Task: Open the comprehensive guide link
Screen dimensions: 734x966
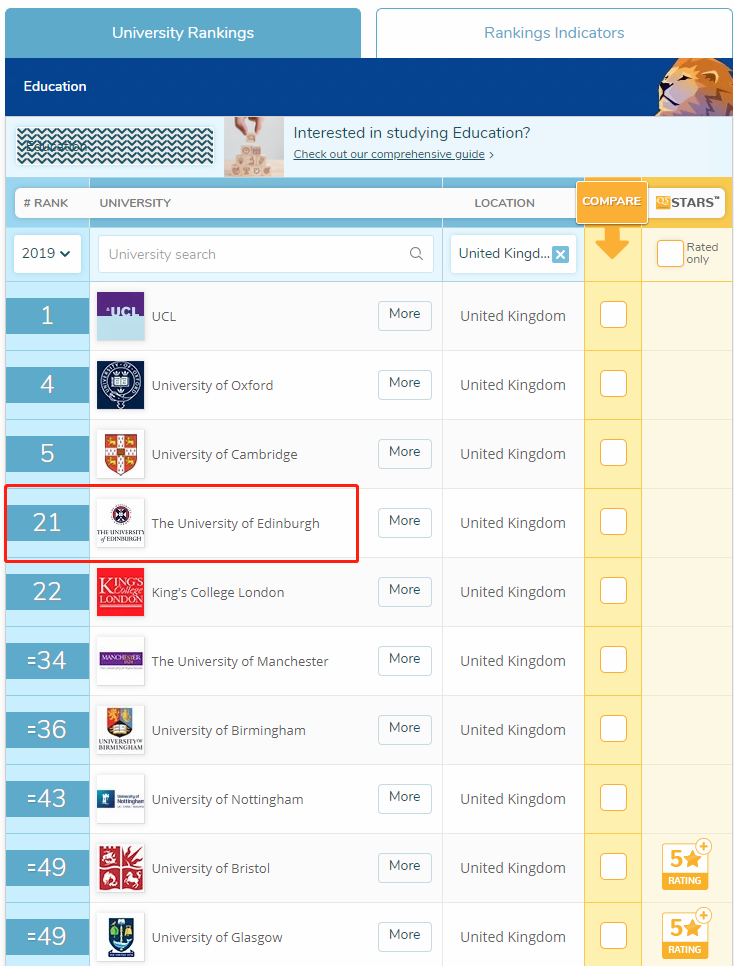Action: click(x=389, y=154)
